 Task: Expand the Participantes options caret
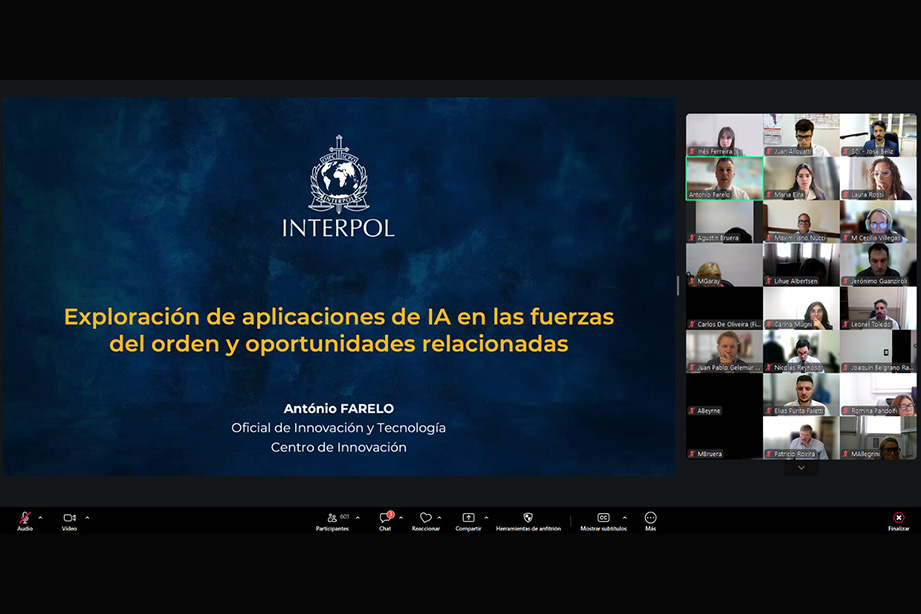[x=358, y=517]
